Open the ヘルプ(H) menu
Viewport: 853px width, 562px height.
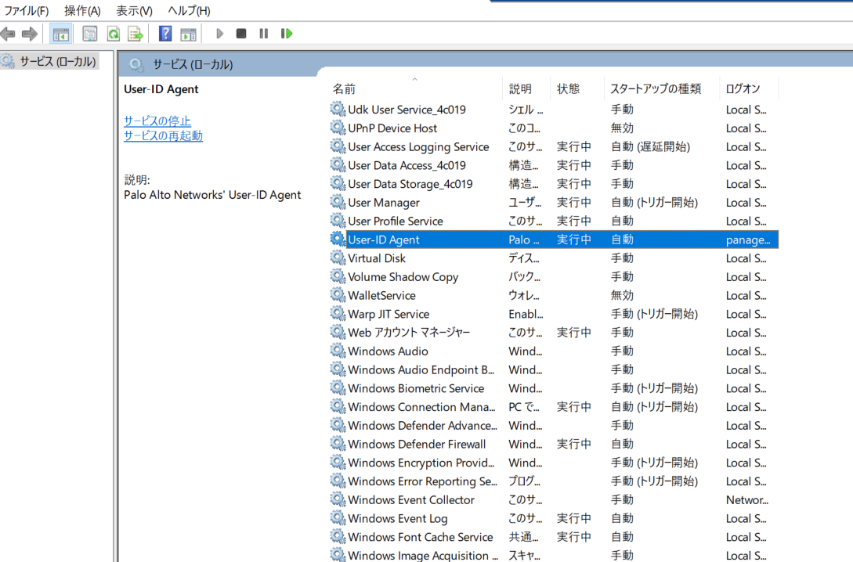click(189, 10)
